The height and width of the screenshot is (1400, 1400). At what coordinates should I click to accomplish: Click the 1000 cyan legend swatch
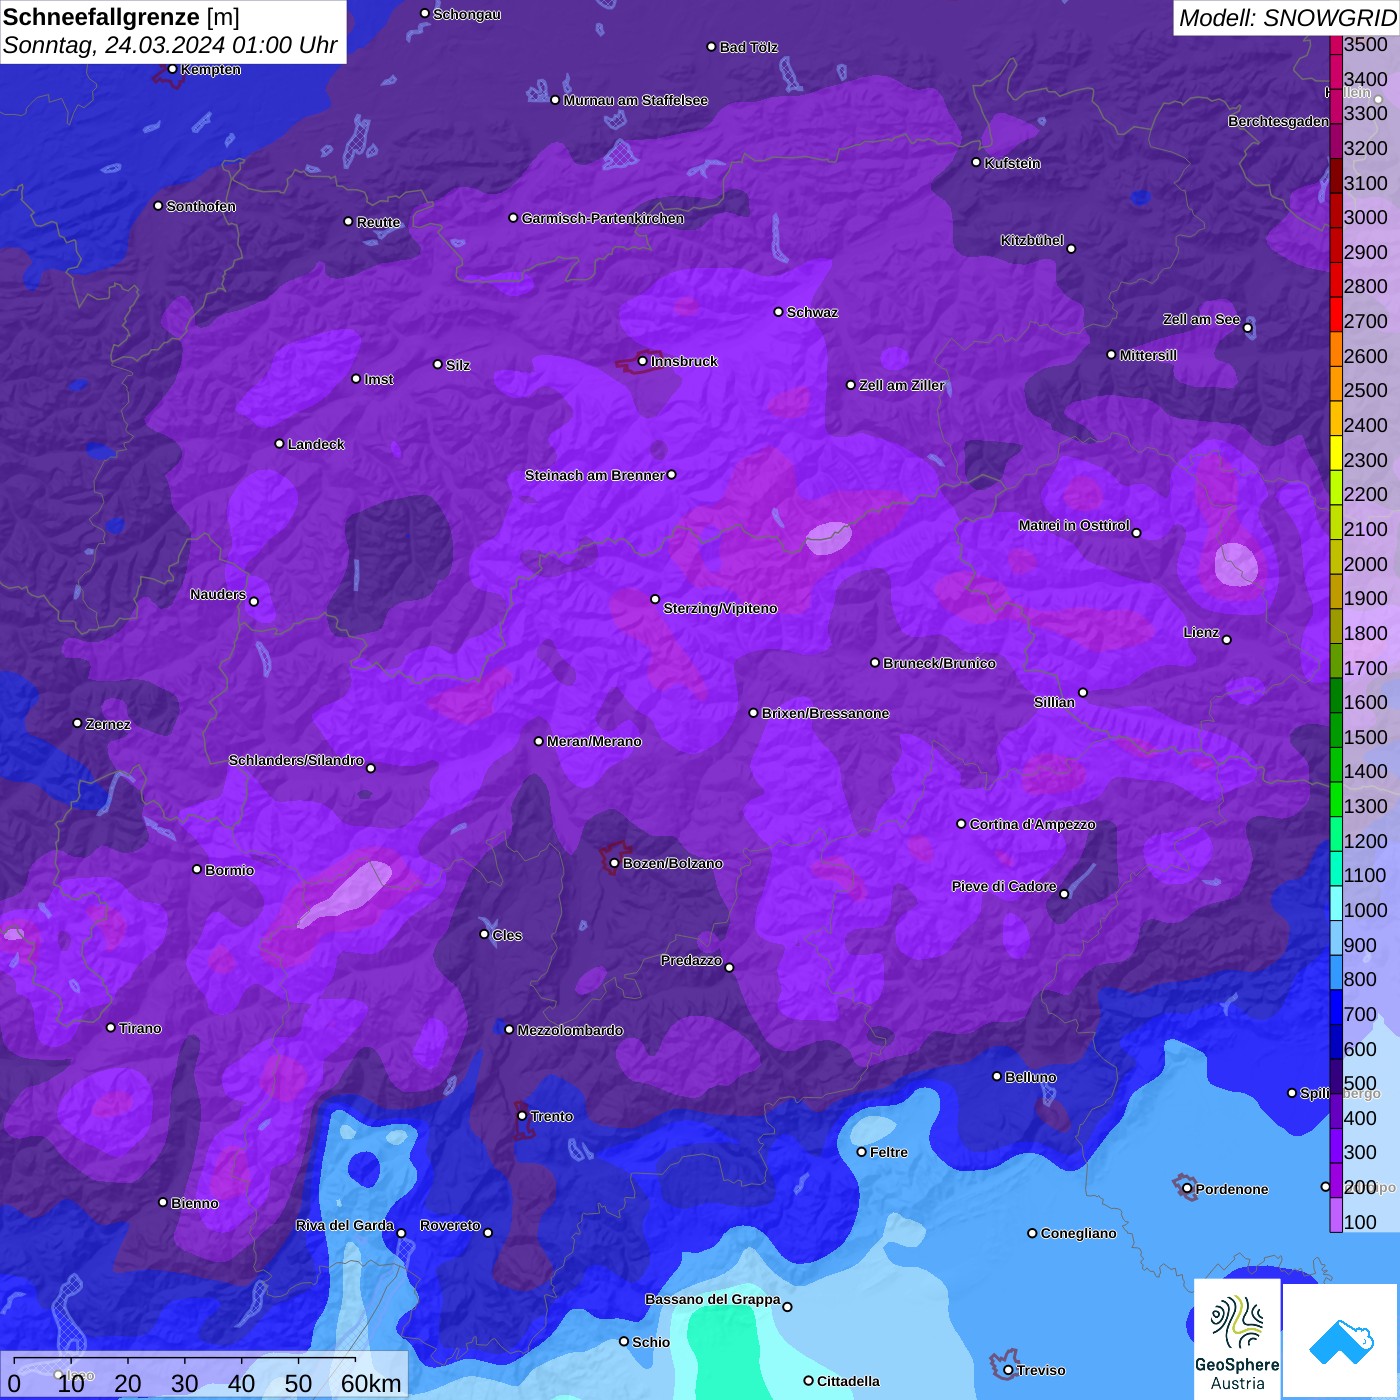(x=1335, y=903)
